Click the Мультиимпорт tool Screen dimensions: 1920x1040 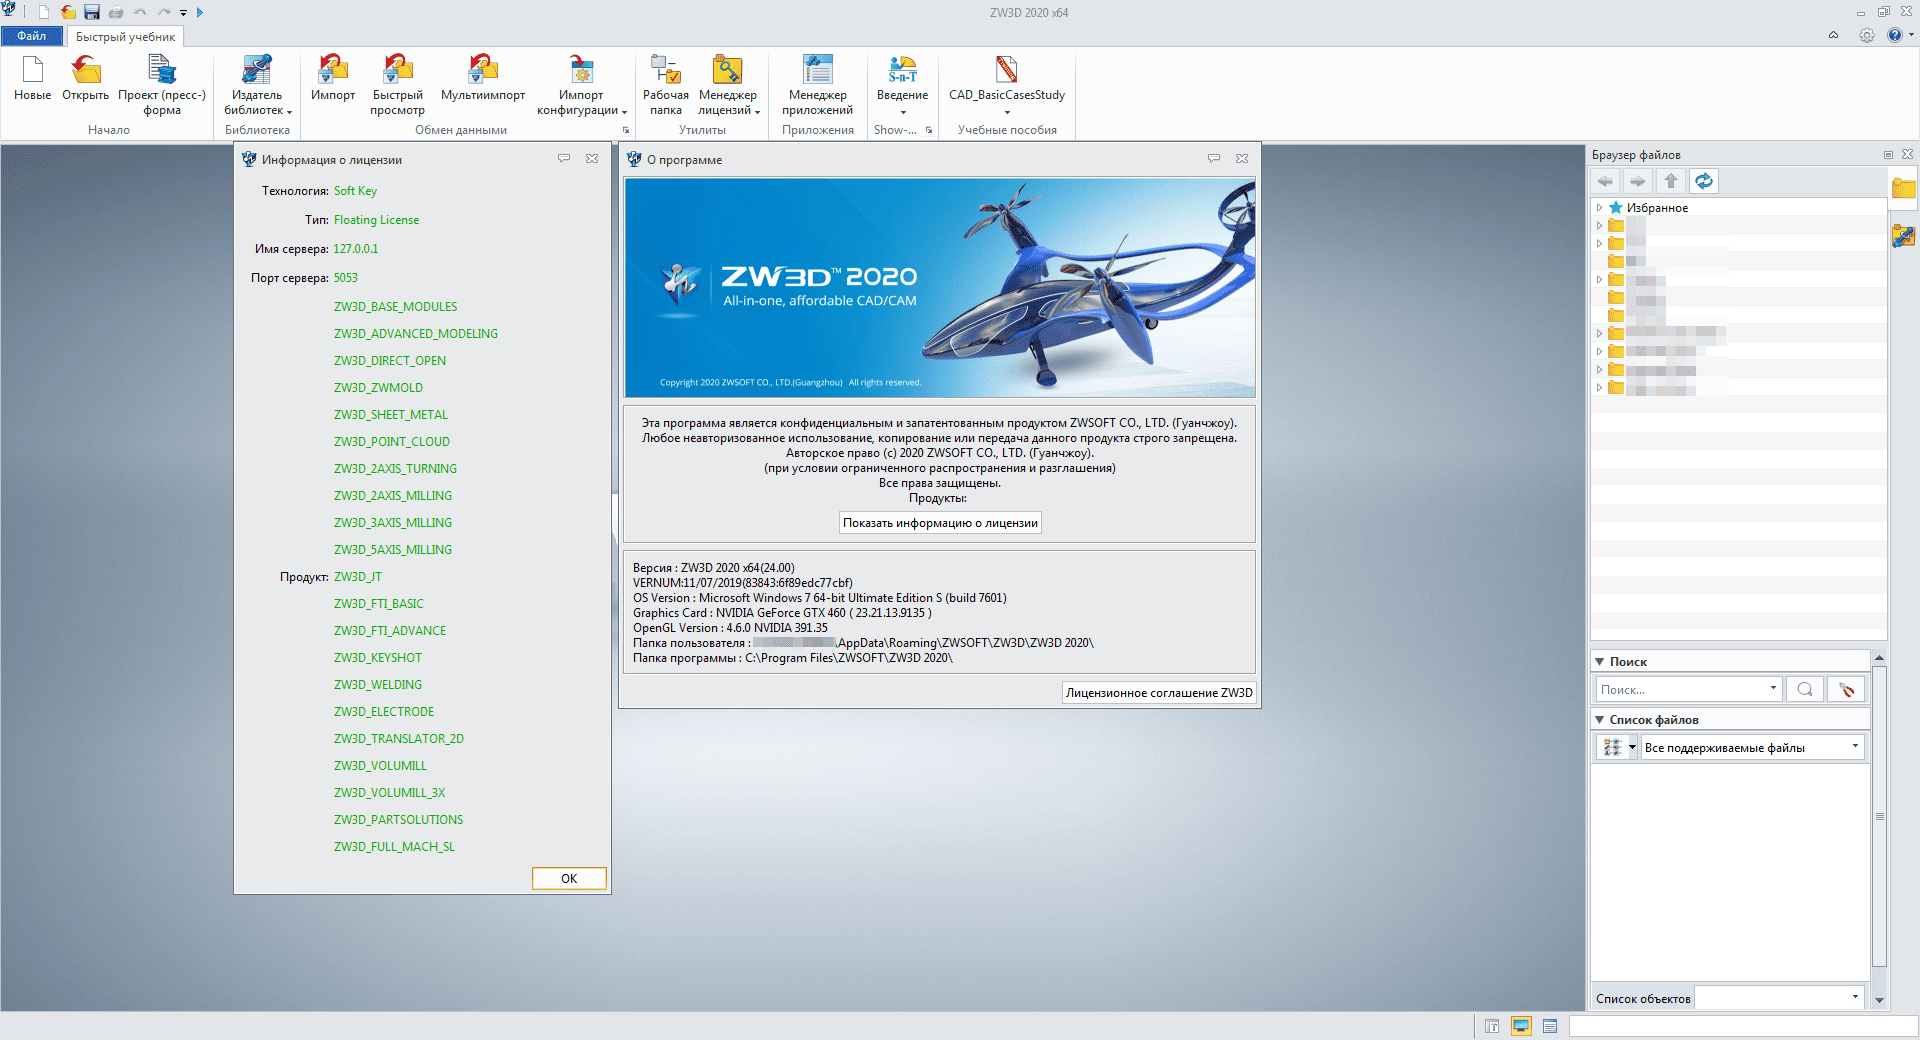[483, 79]
